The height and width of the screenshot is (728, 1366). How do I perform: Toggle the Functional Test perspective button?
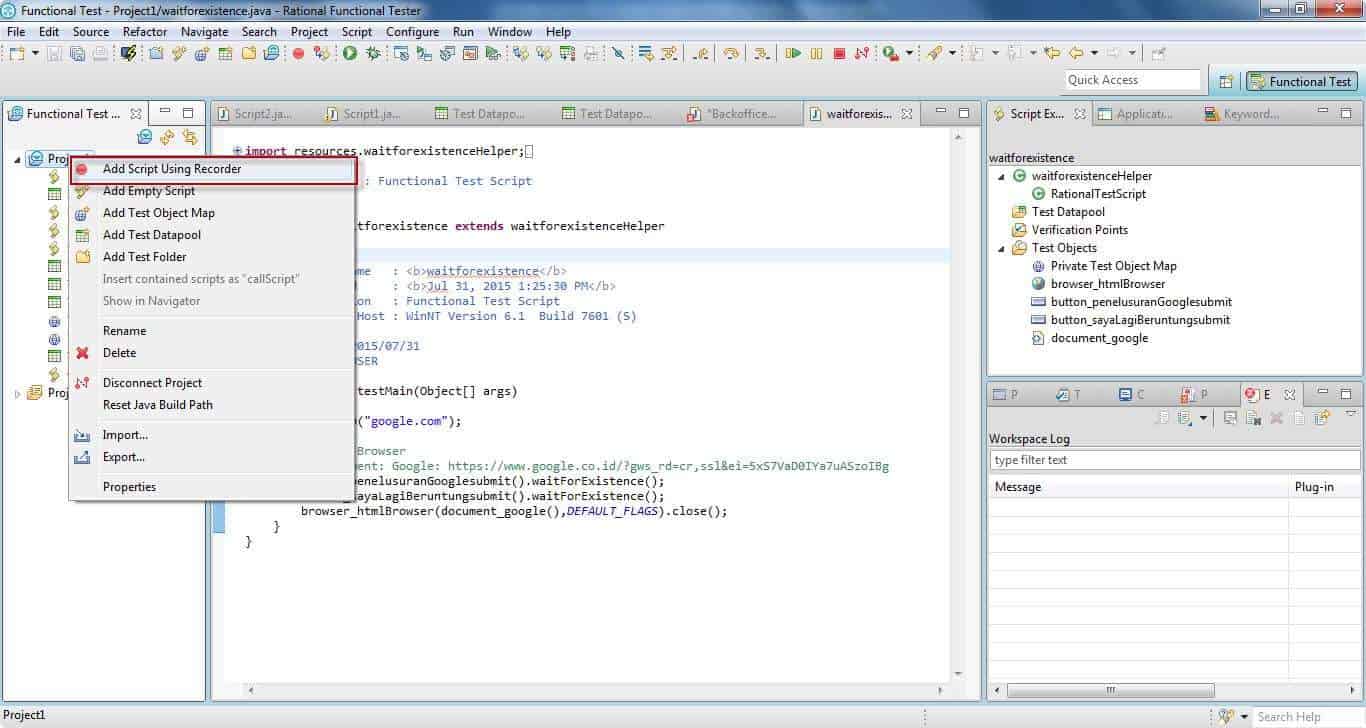(x=1301, y=82)
